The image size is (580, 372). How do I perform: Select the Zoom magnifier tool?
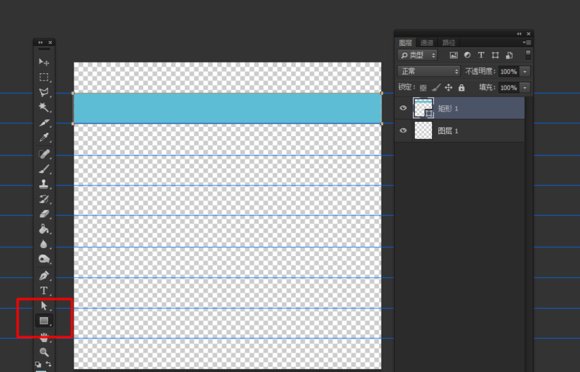click(44, 352)
